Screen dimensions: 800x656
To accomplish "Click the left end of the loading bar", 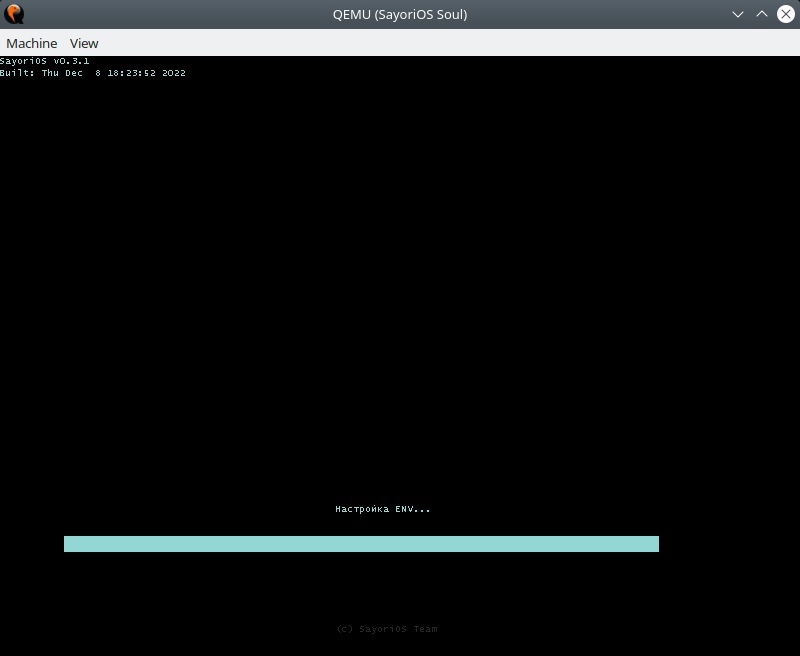I will [68, 544].
